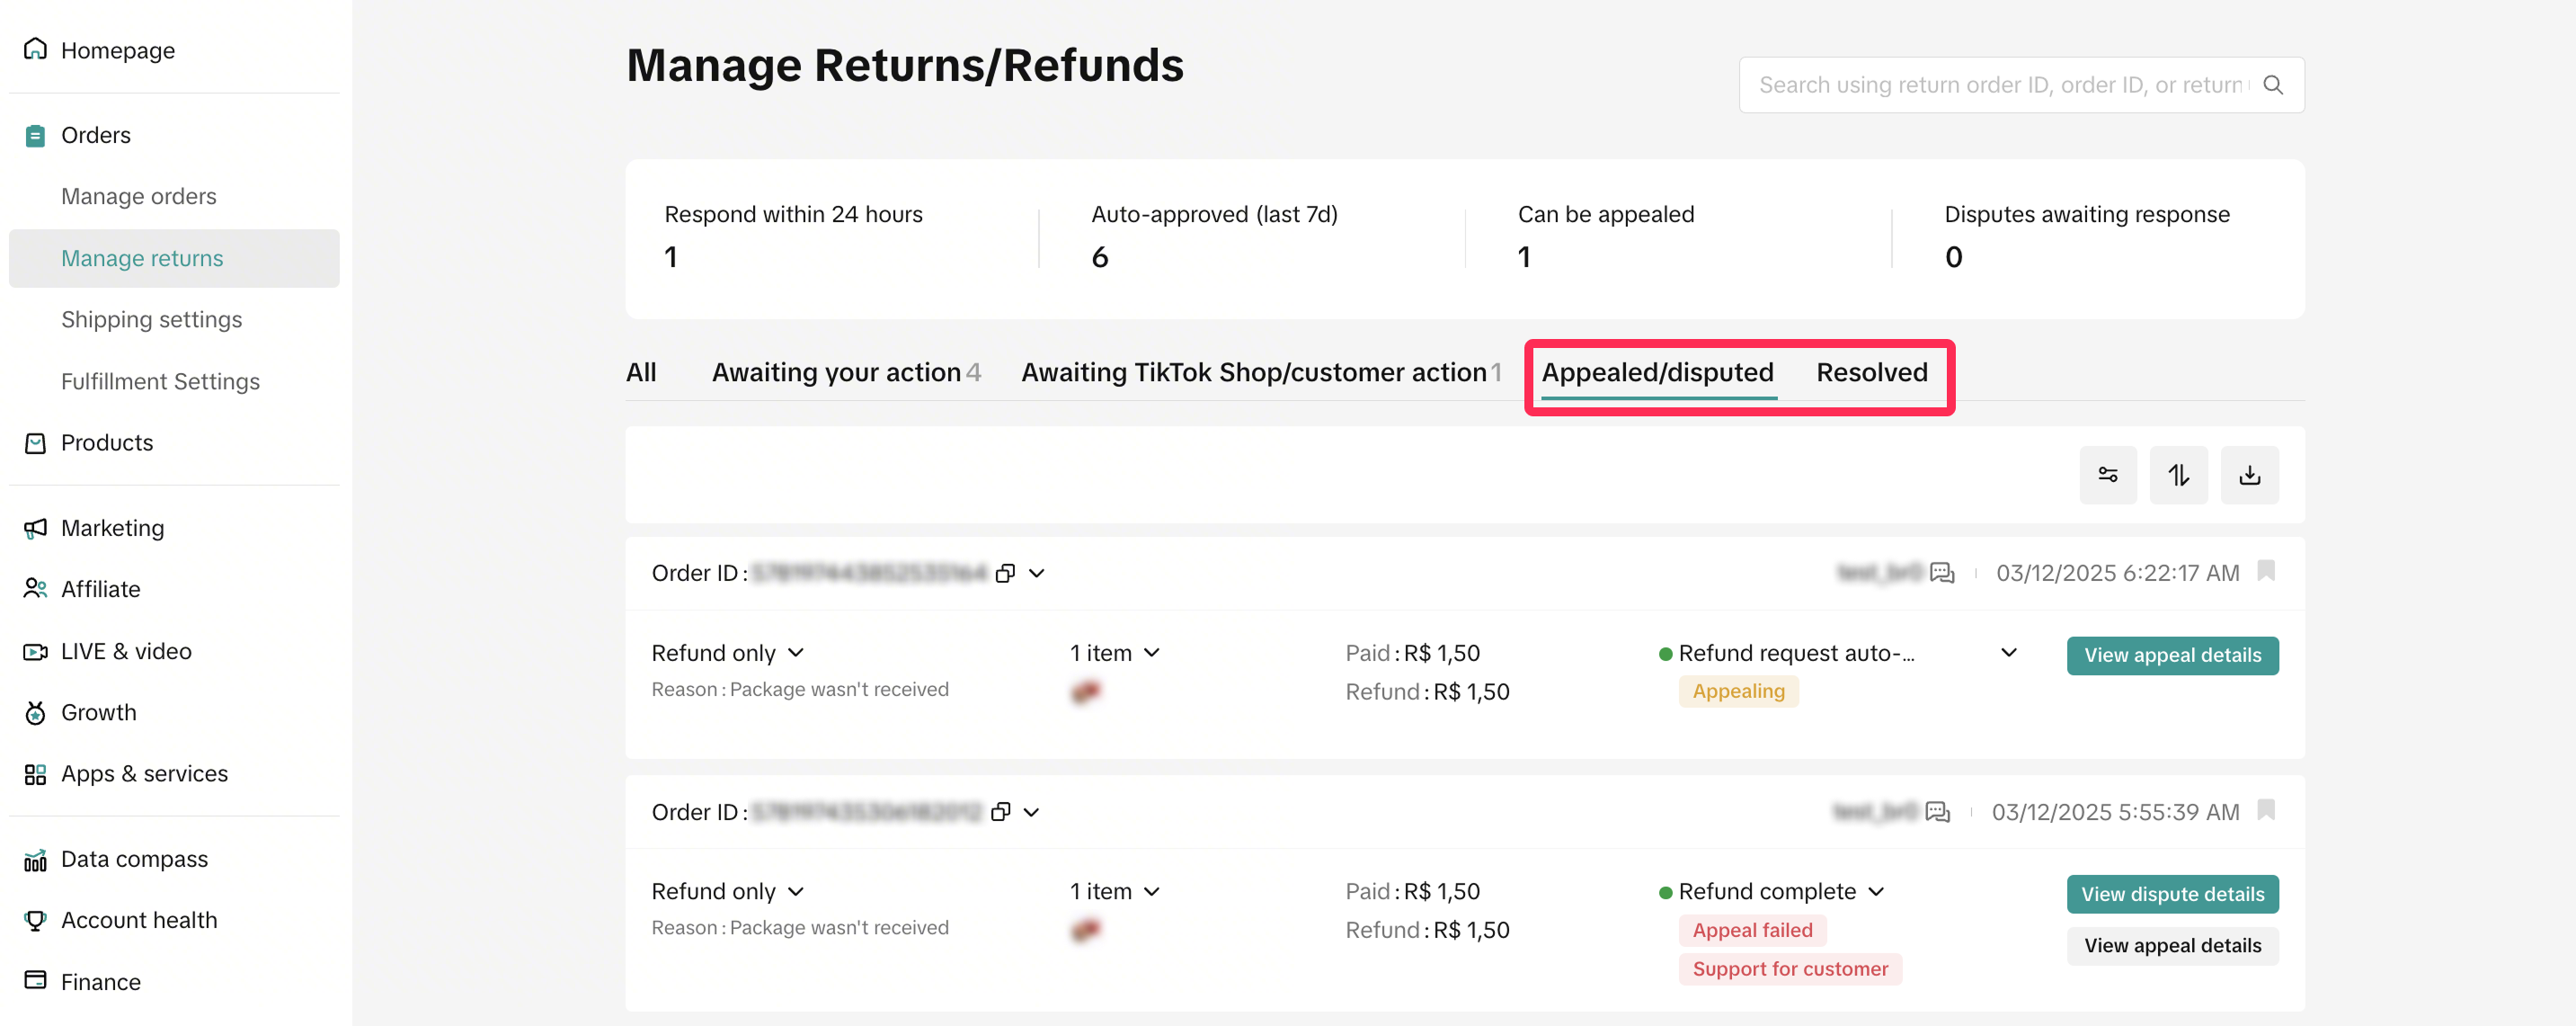Expand first order's Refund only dropdown
The width and height of the screenshot is (2576, 1026).
point(796,653)
